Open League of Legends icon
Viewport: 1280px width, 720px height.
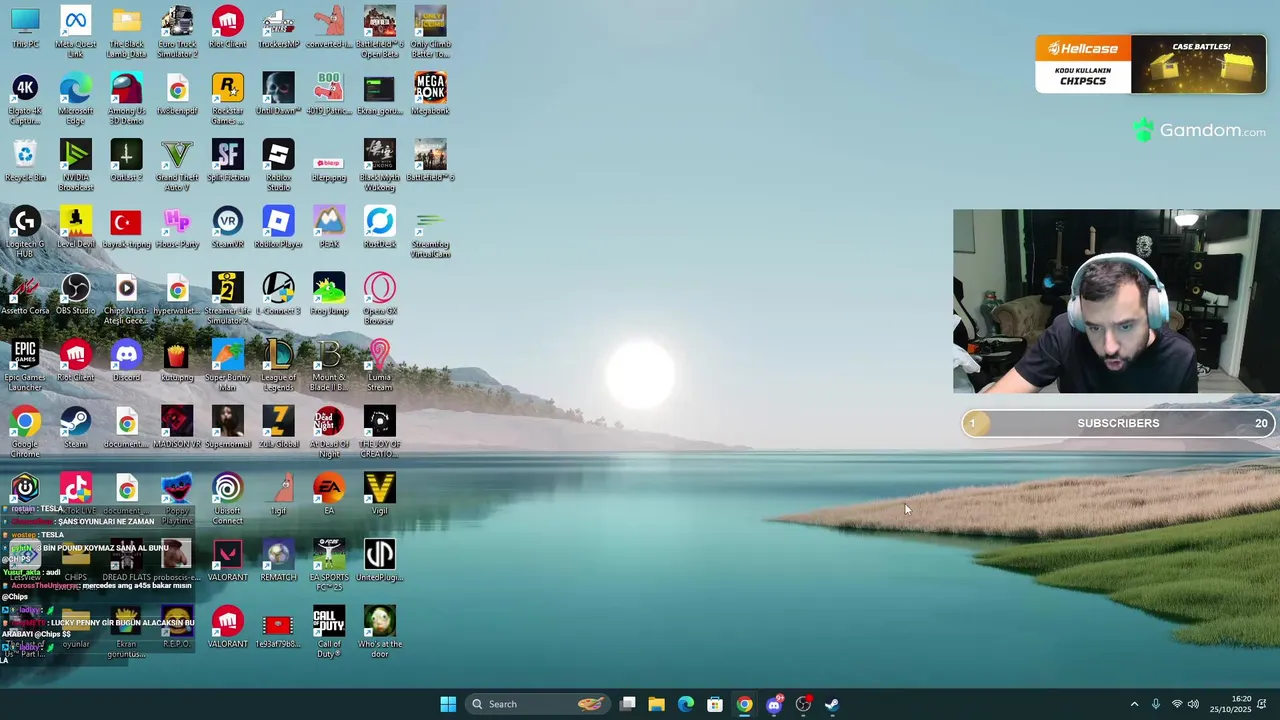[278, 366]
